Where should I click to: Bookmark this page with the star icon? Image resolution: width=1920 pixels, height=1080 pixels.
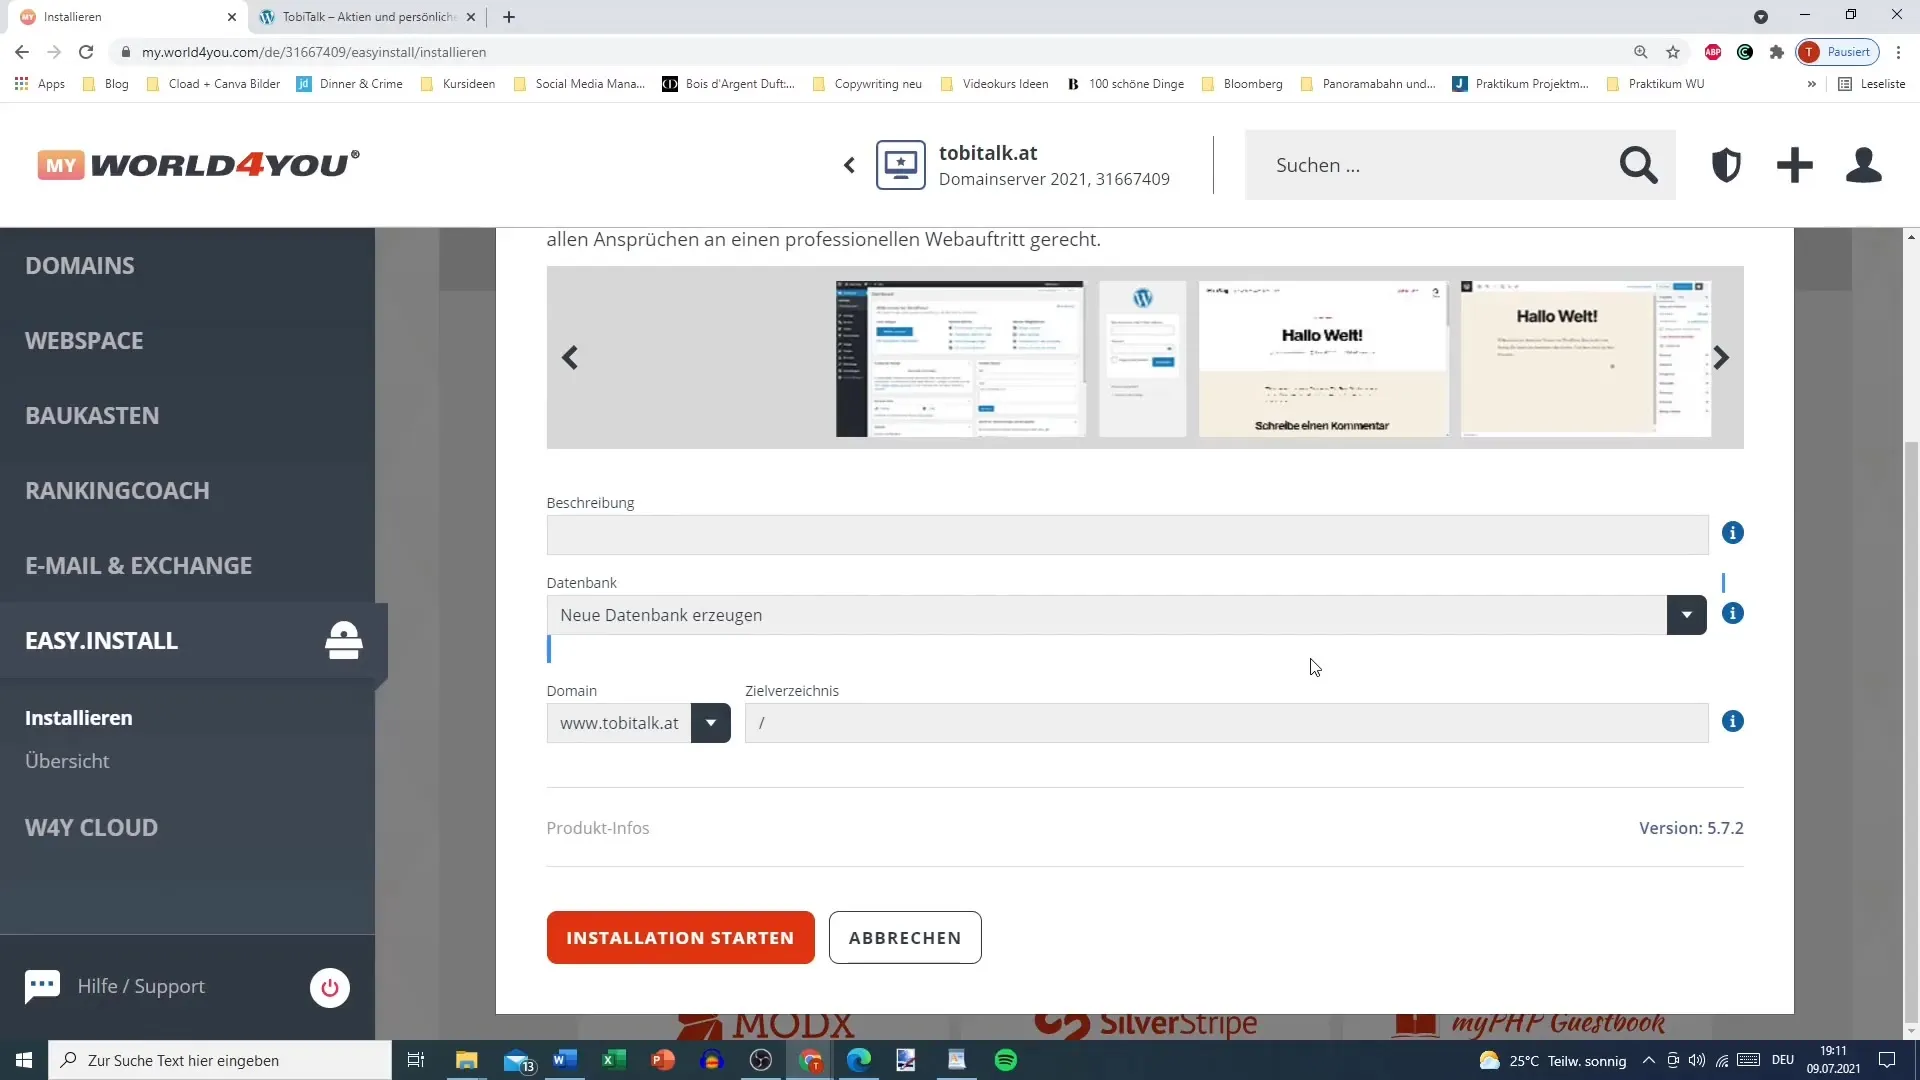click(x=1673, y=52)
